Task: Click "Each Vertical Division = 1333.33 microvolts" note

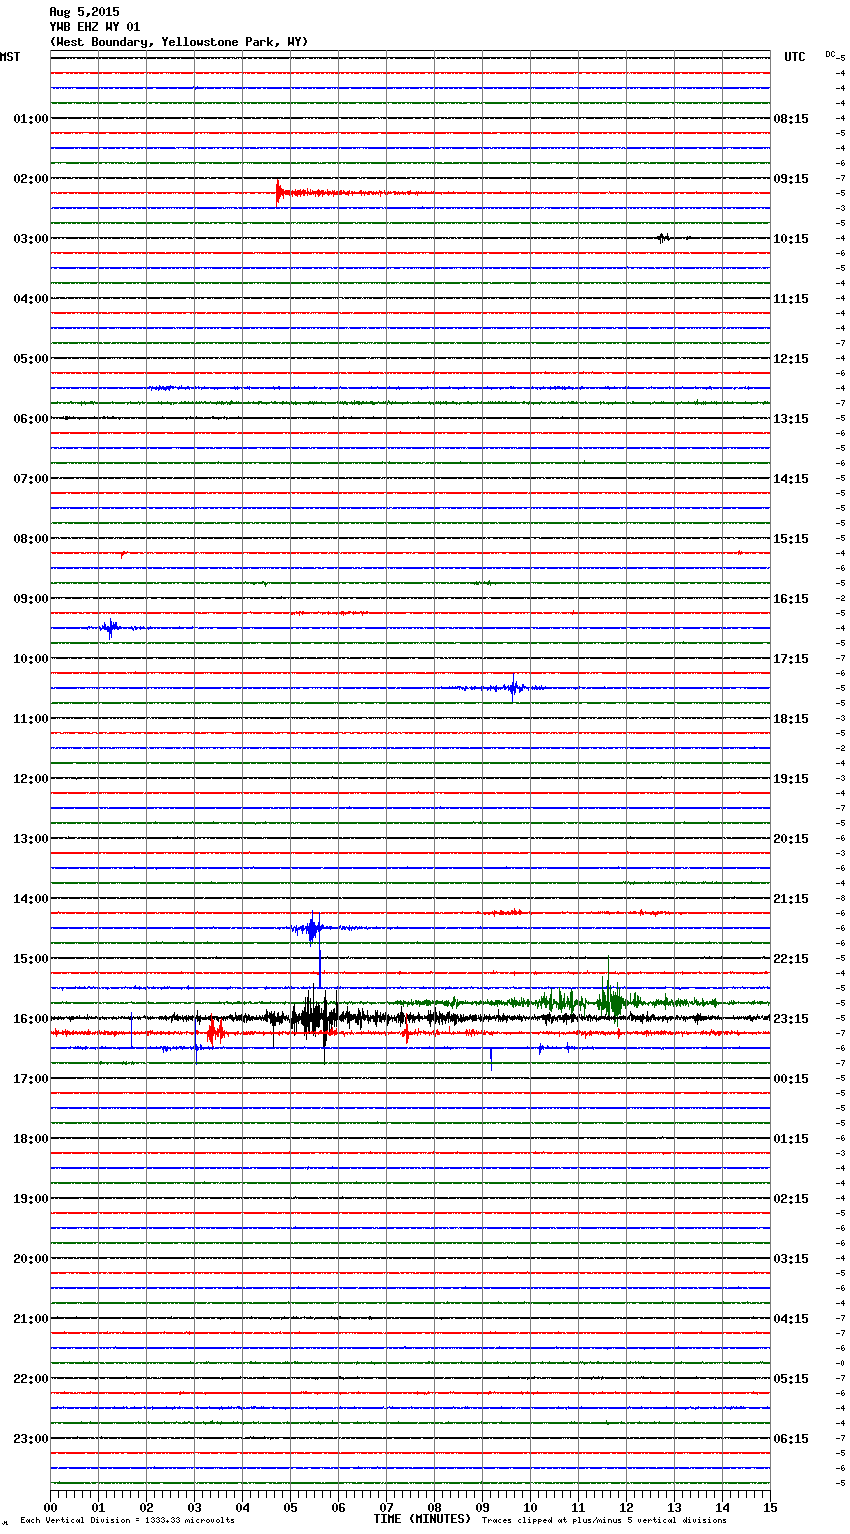Action: (x=127, y=1521)
